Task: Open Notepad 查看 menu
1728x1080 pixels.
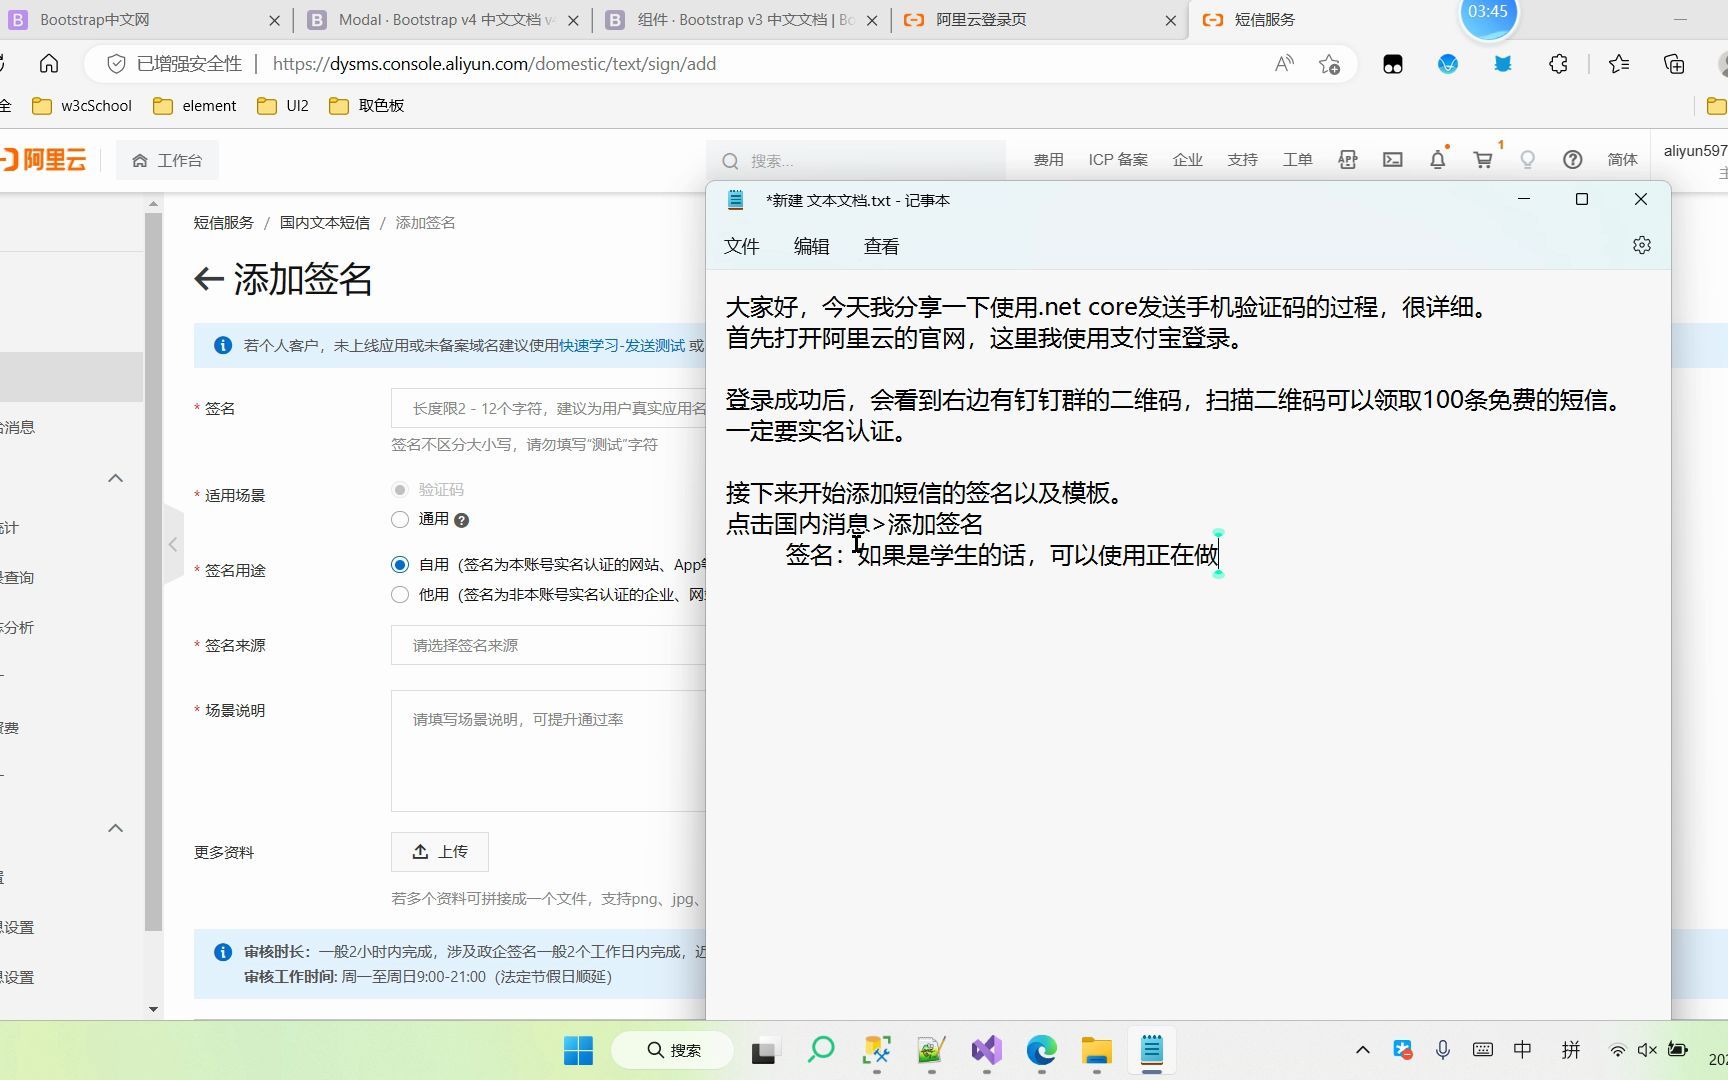Action: [x=881, y=246]
